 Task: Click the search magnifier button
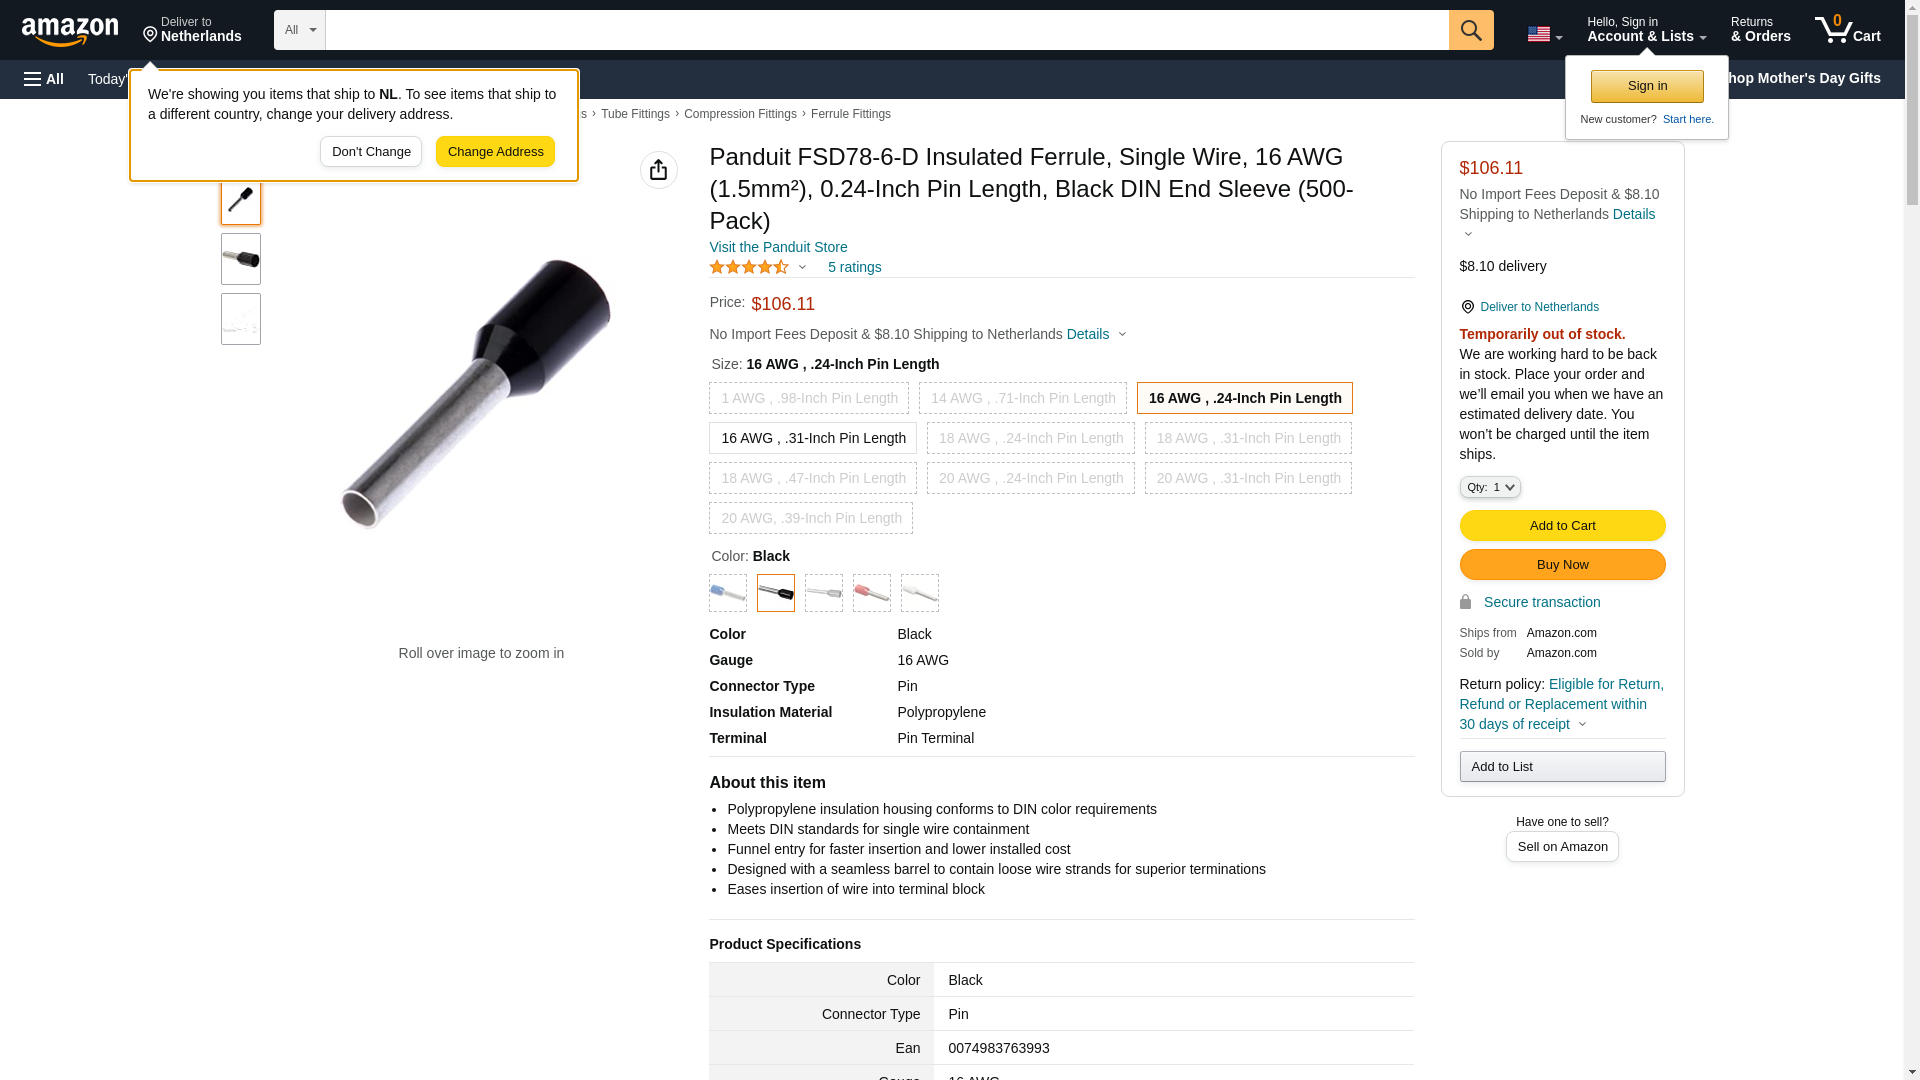click(x=1470, y=30)
